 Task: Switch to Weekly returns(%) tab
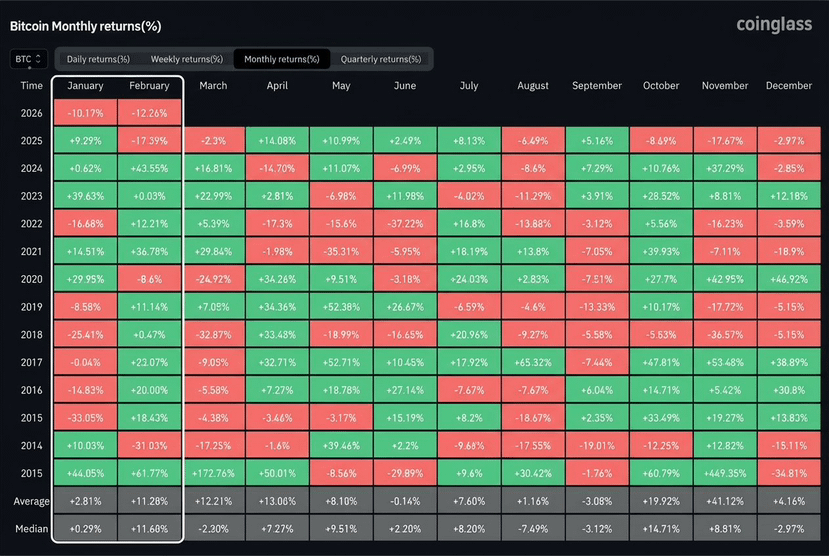[x=187, y=59]
